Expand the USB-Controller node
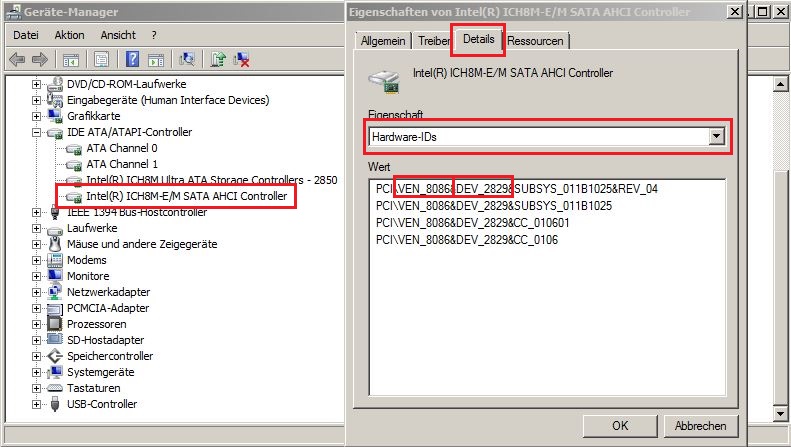This screenshot has height=447, width=791. (36, 405)
